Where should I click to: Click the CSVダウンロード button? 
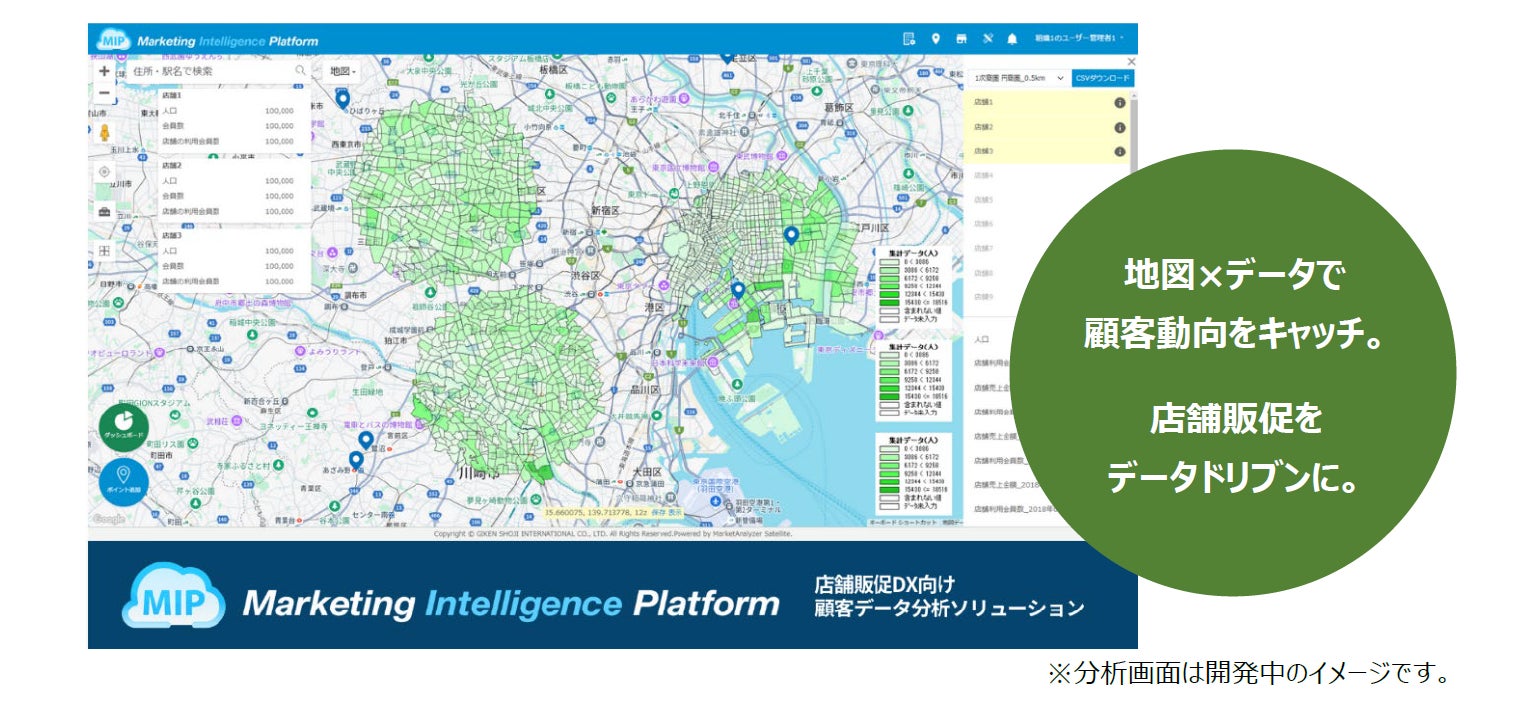[x=1102, y=77]
